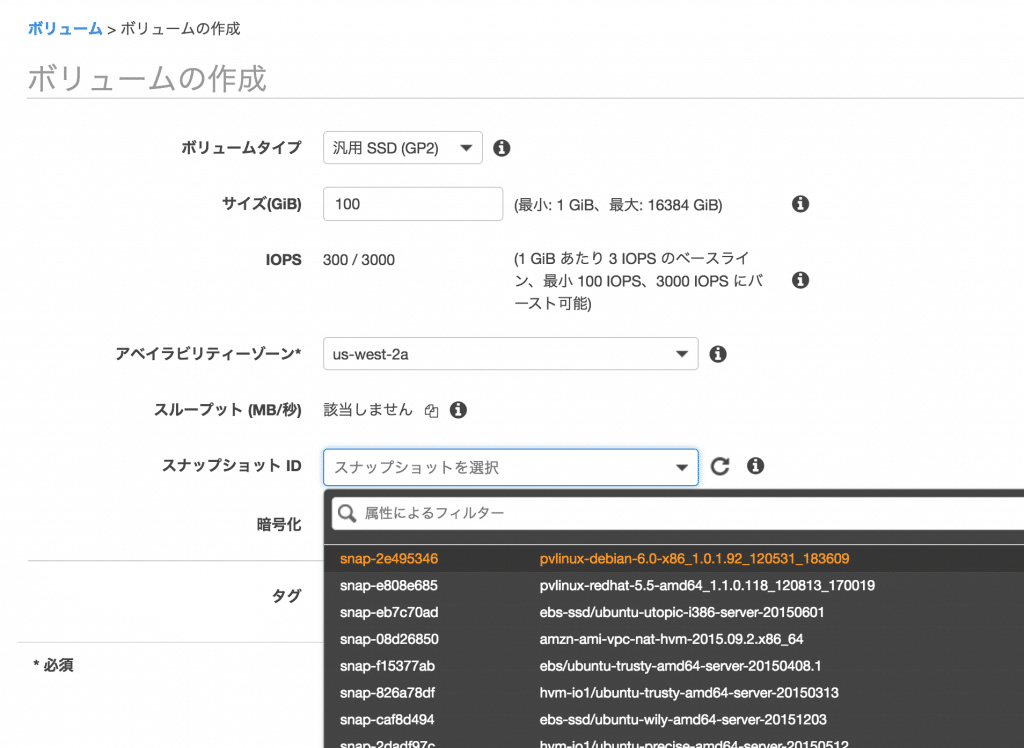This screenshot has height=748, width=1024.
Task: Click description pvlinux-debian-6.0-x86_1.0.1.92_120531_183609
Action: [x=694, y=559]
